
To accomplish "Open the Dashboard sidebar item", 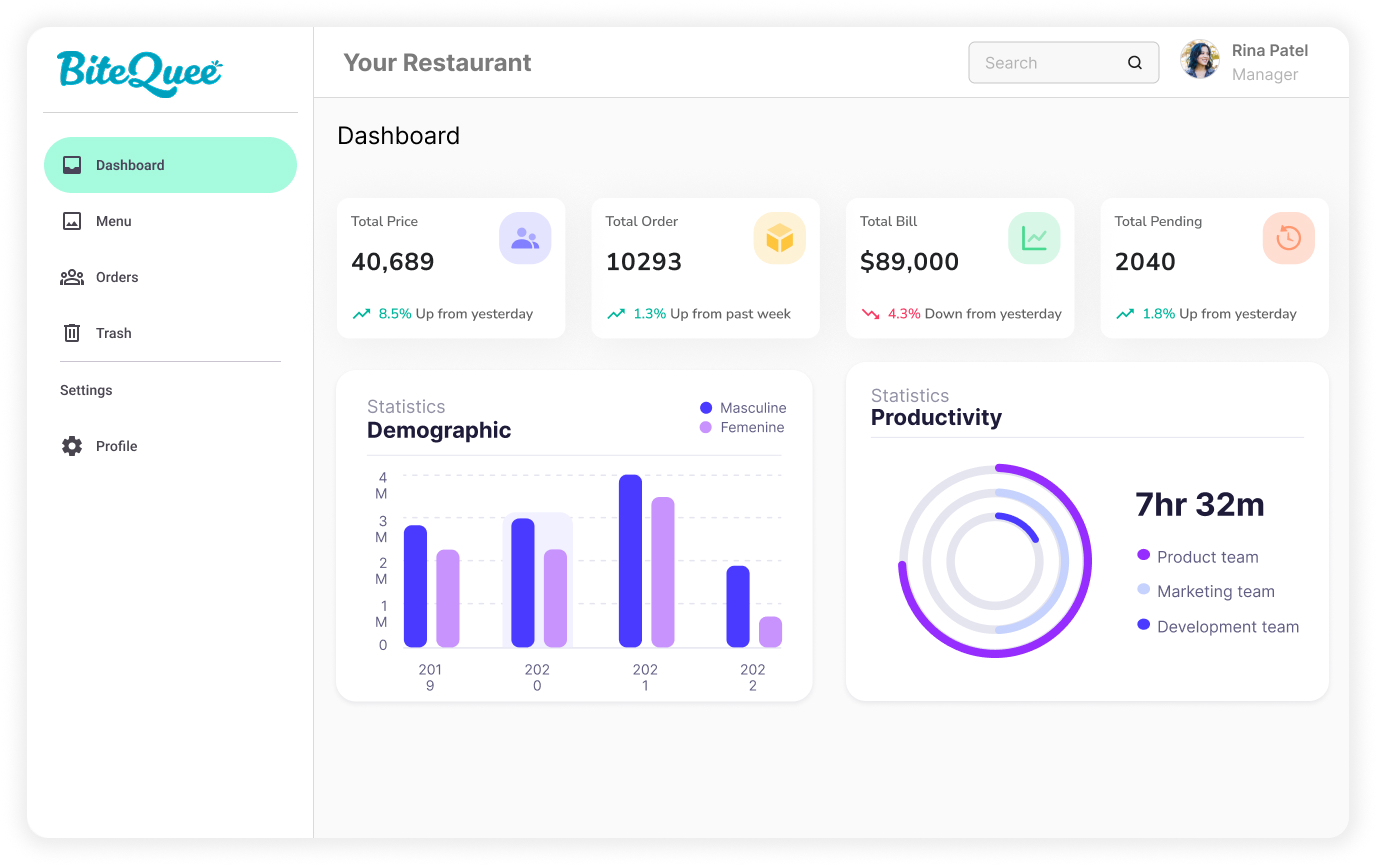I will click(170, 165).
